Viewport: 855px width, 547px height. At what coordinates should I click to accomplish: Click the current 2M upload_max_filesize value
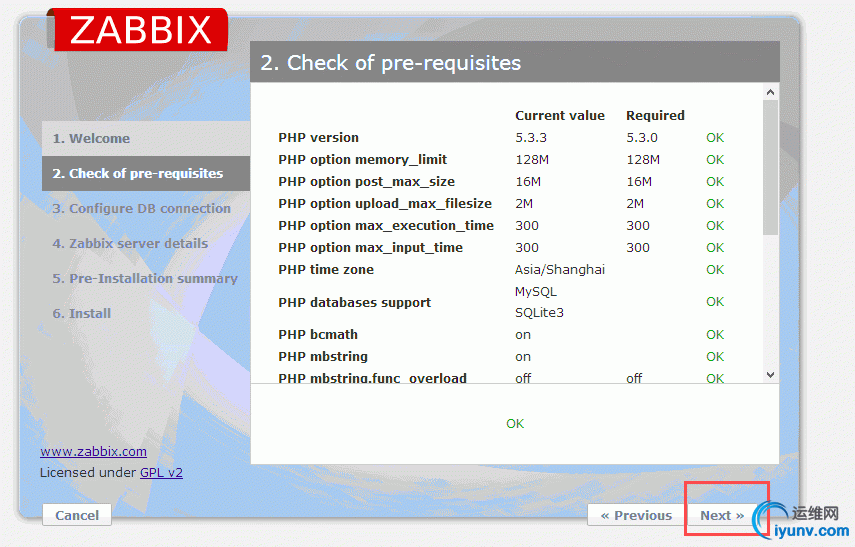(524, 203)
